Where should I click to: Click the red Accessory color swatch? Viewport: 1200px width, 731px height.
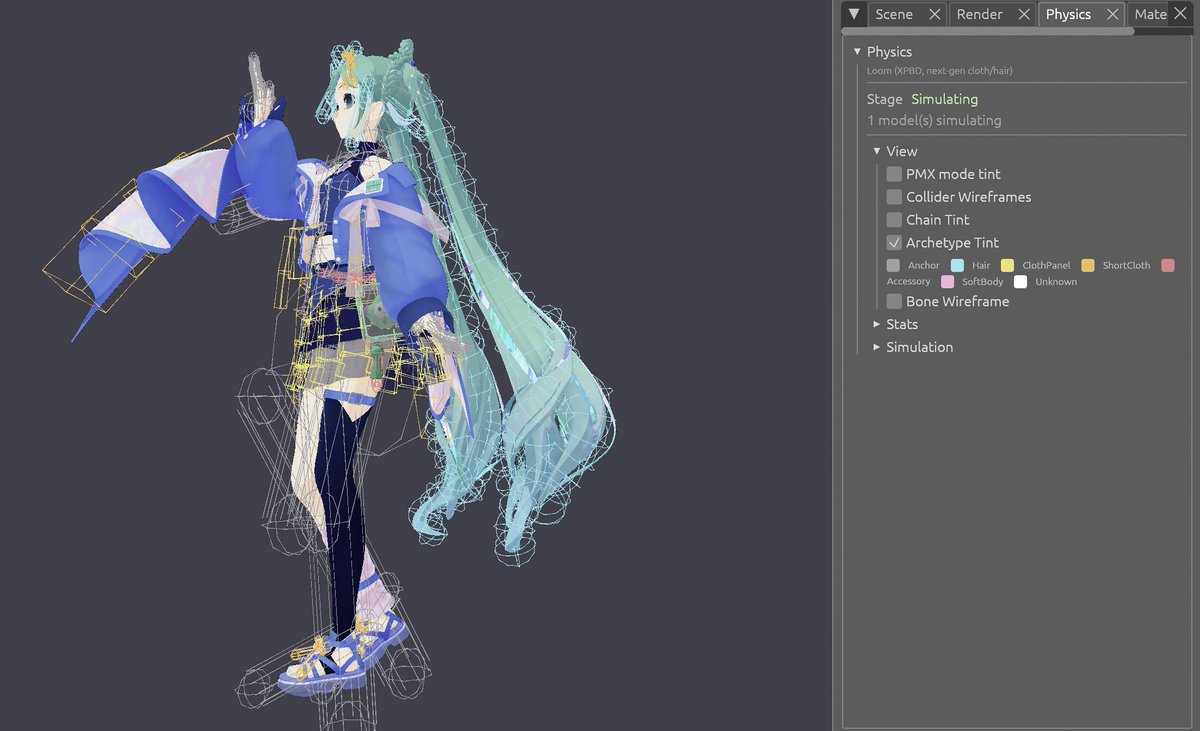[1167, 265]
